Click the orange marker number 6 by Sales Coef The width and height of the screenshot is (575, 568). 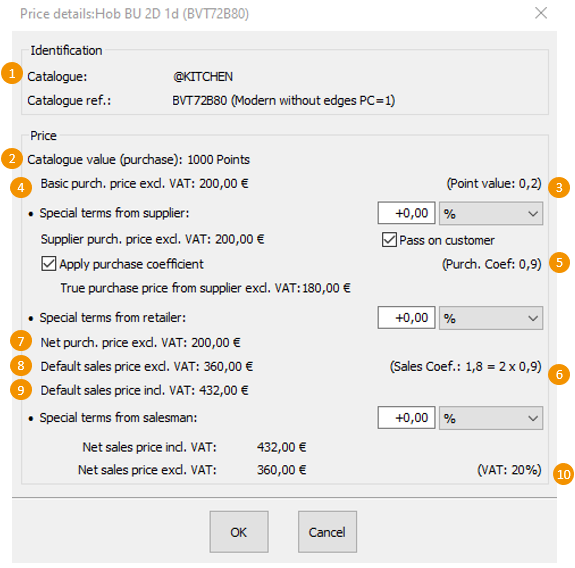pyautogui.click(x=559, y=374)
